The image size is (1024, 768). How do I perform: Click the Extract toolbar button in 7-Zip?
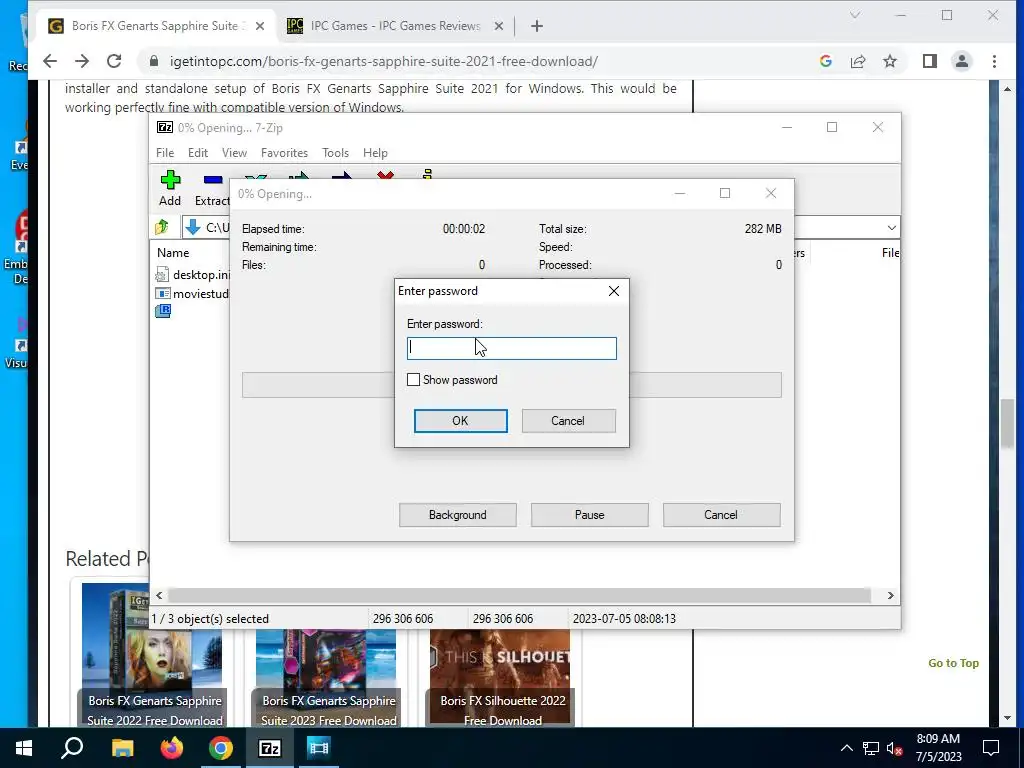pos(212,188)
